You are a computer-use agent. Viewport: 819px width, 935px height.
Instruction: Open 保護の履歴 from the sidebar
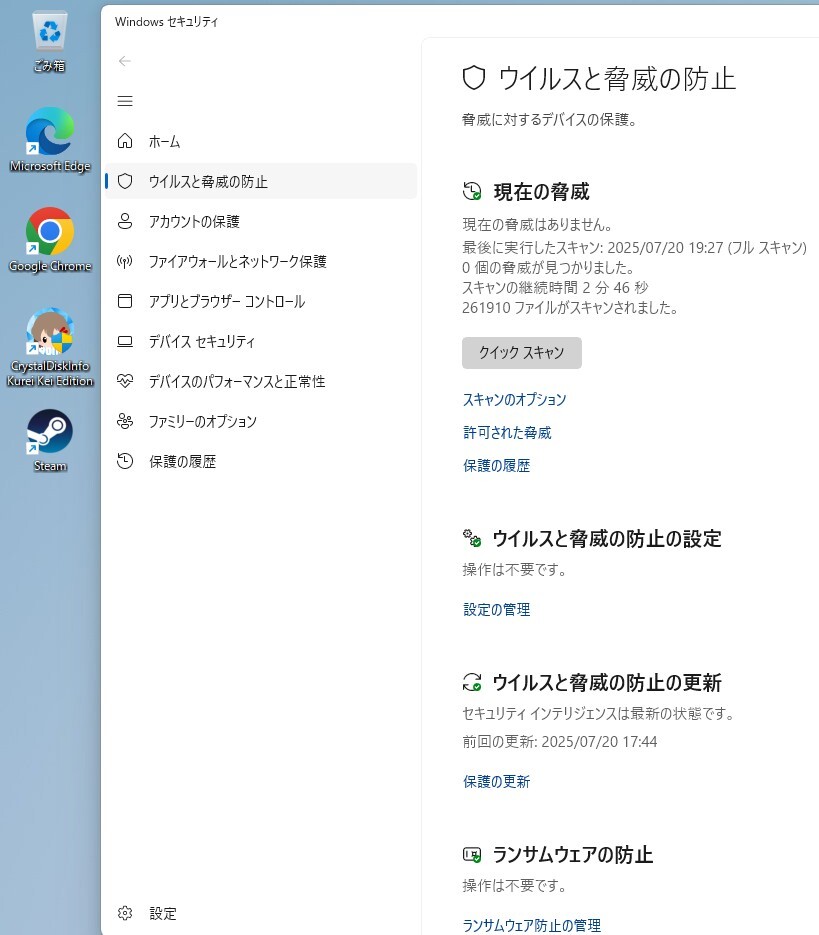(x=261, y=461)
